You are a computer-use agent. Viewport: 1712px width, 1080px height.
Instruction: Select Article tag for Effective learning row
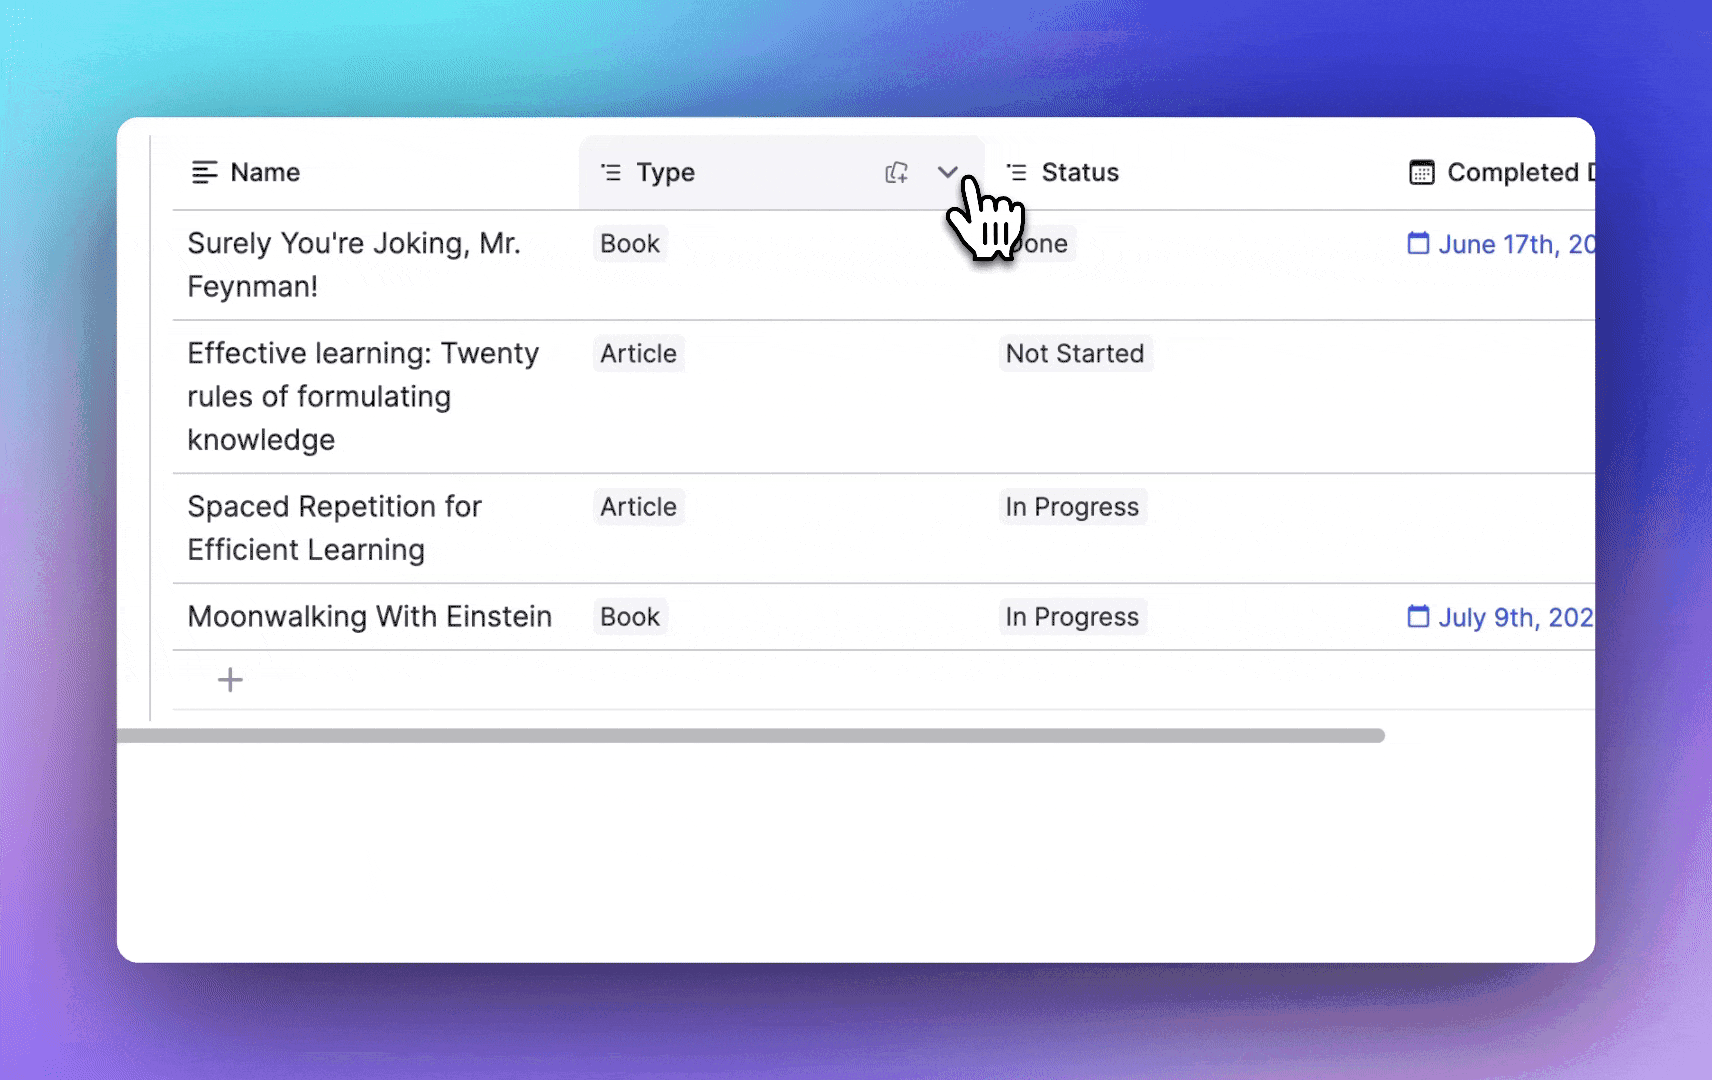(638, 354)
